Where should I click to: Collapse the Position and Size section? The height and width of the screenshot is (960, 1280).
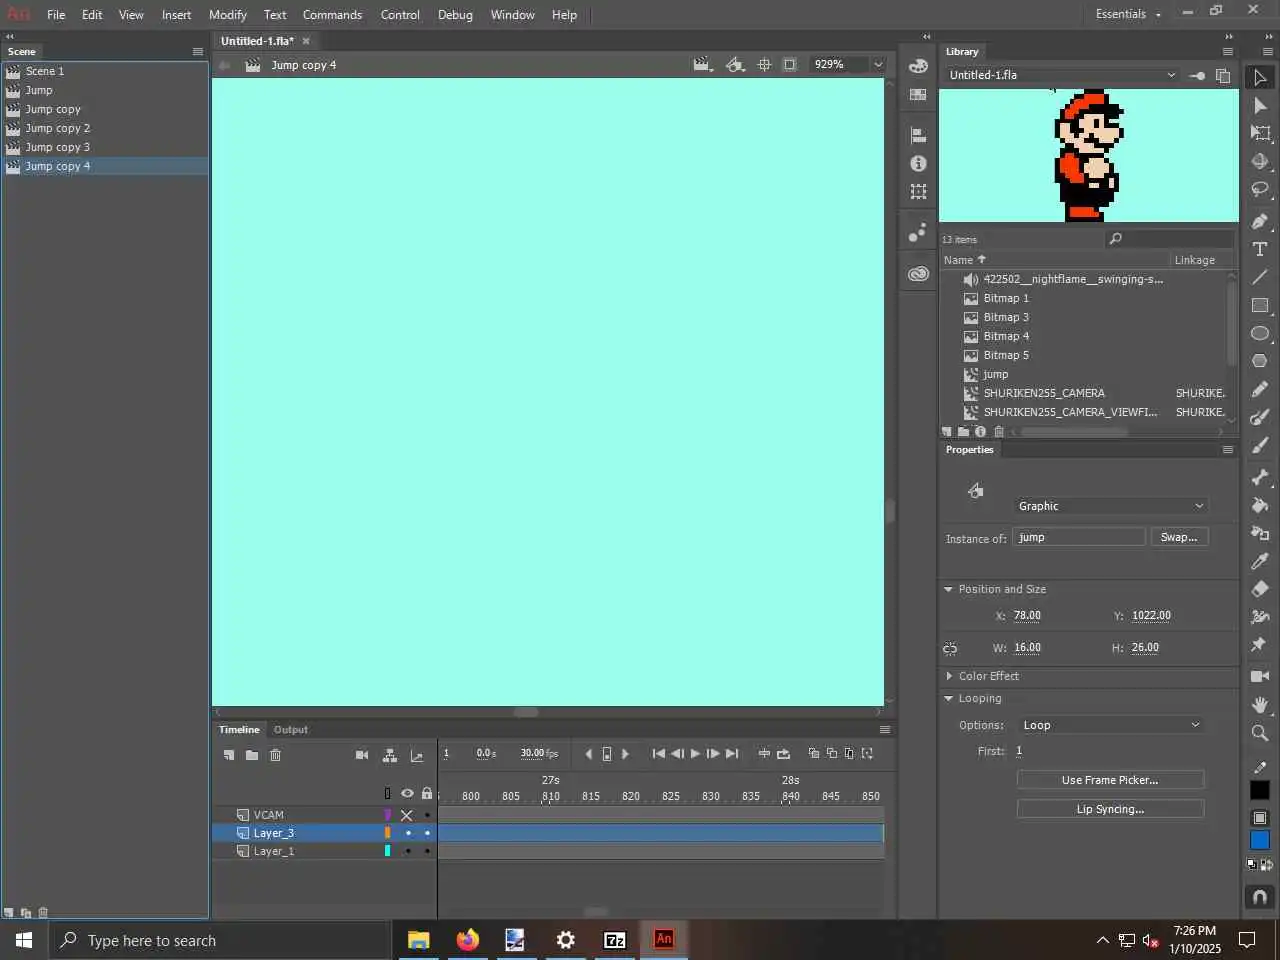point(948,589)
